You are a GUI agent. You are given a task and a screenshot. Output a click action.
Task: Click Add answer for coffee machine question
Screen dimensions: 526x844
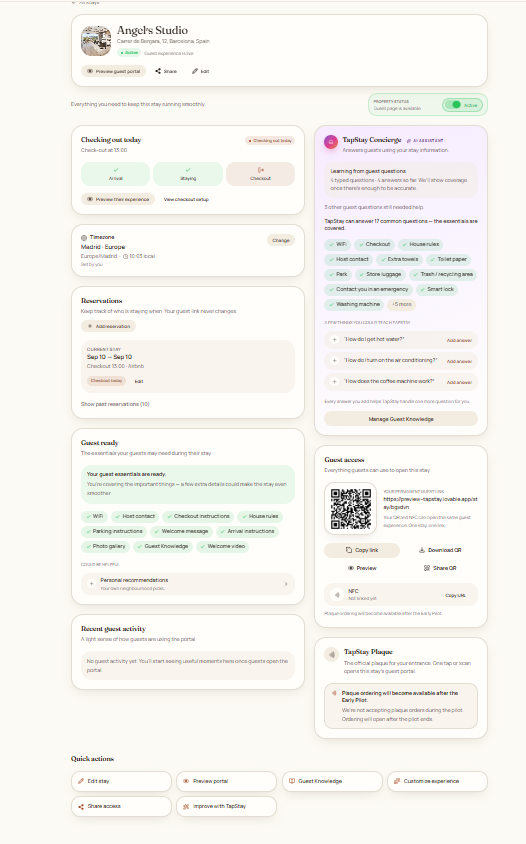tap(459, 382)
